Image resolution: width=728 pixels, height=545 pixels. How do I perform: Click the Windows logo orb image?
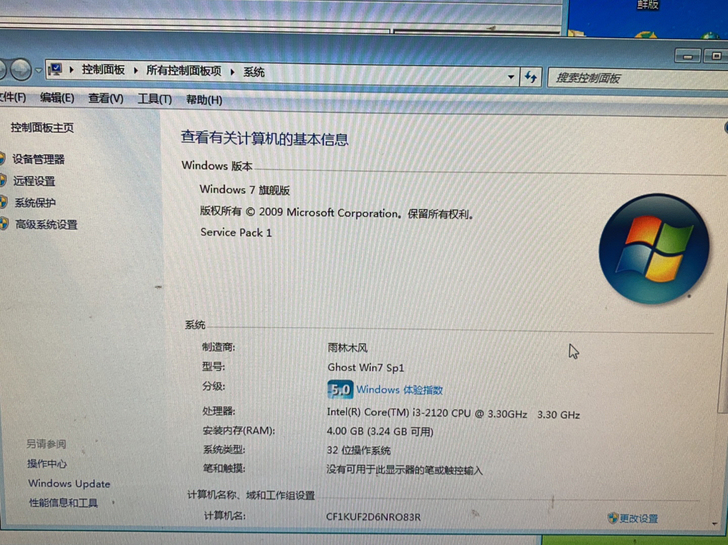654,249
